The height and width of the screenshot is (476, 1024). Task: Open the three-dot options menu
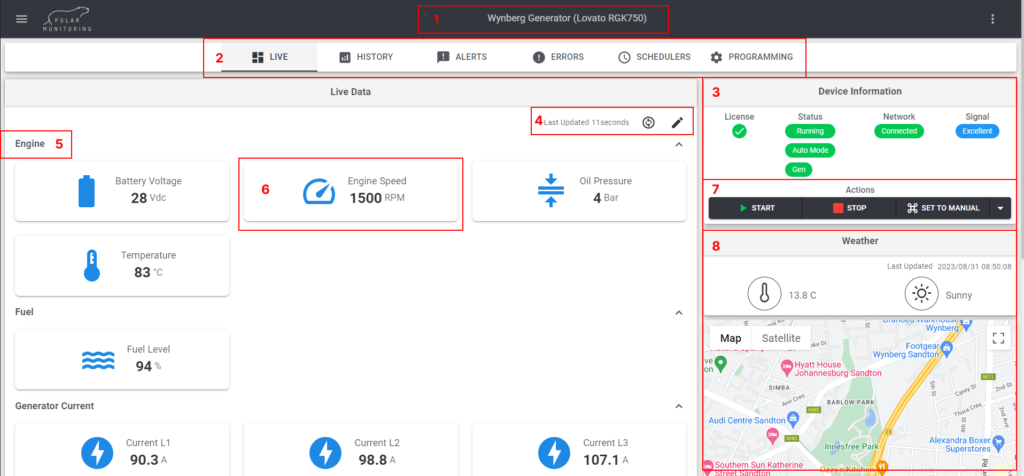point(993,19)
